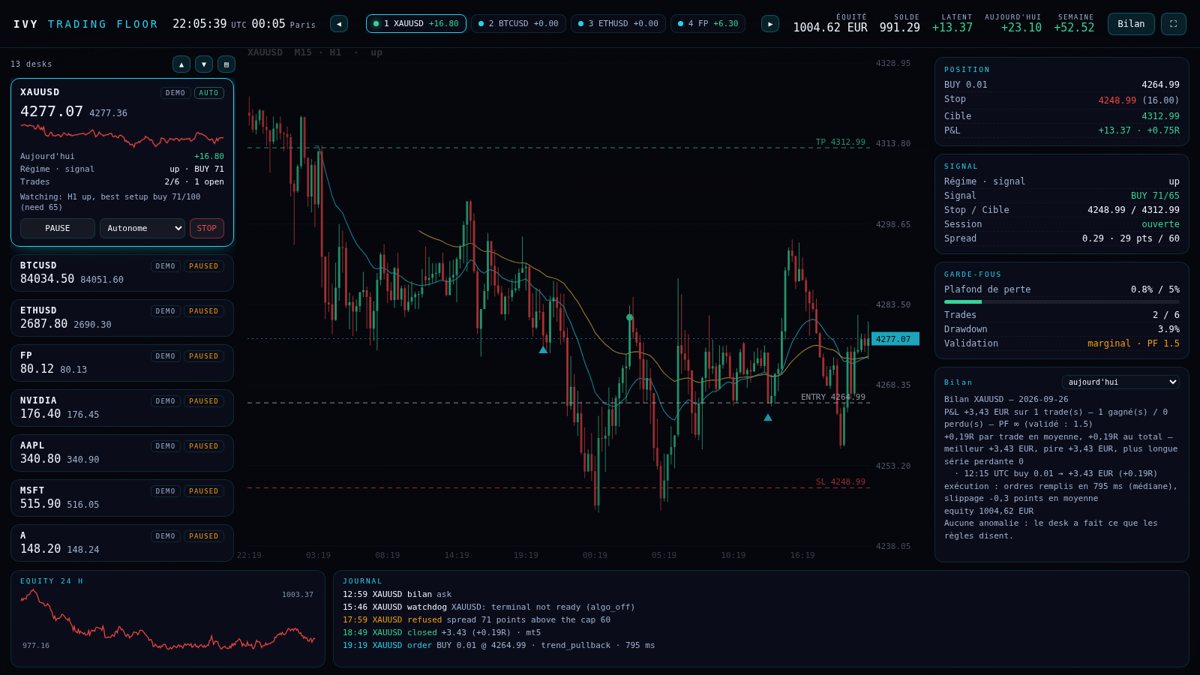The height and width of the screenshot is (675, 1200).
Task: Click the buy triangle marker near 00:19
Action: click(543, 349)
